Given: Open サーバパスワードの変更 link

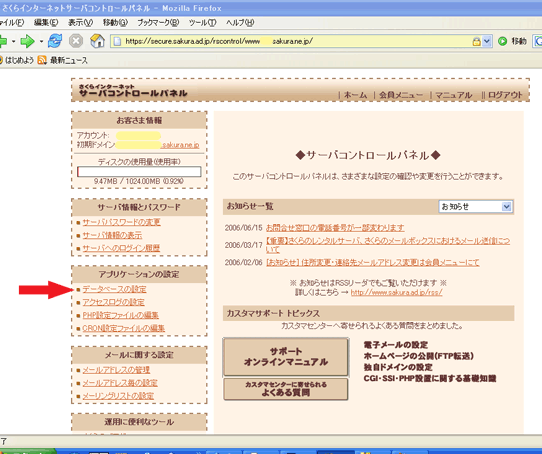Looking at the screenshot, I should (121, 222).
